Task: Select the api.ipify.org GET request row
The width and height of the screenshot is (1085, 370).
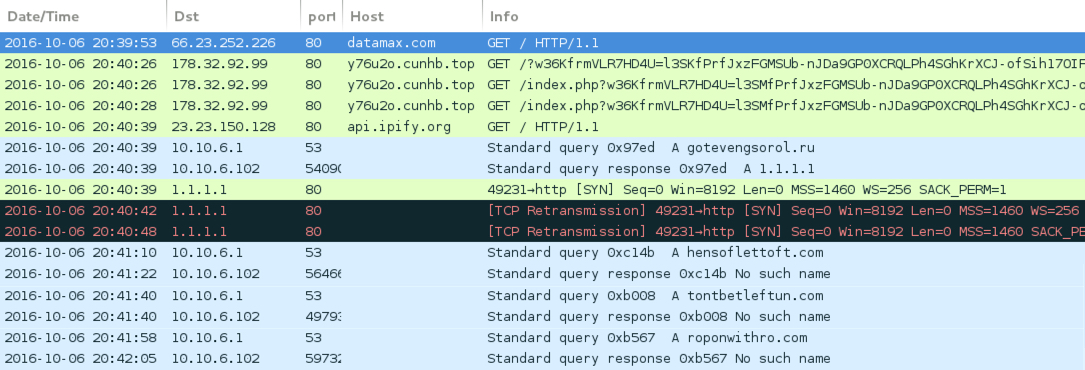Action: 542,127
